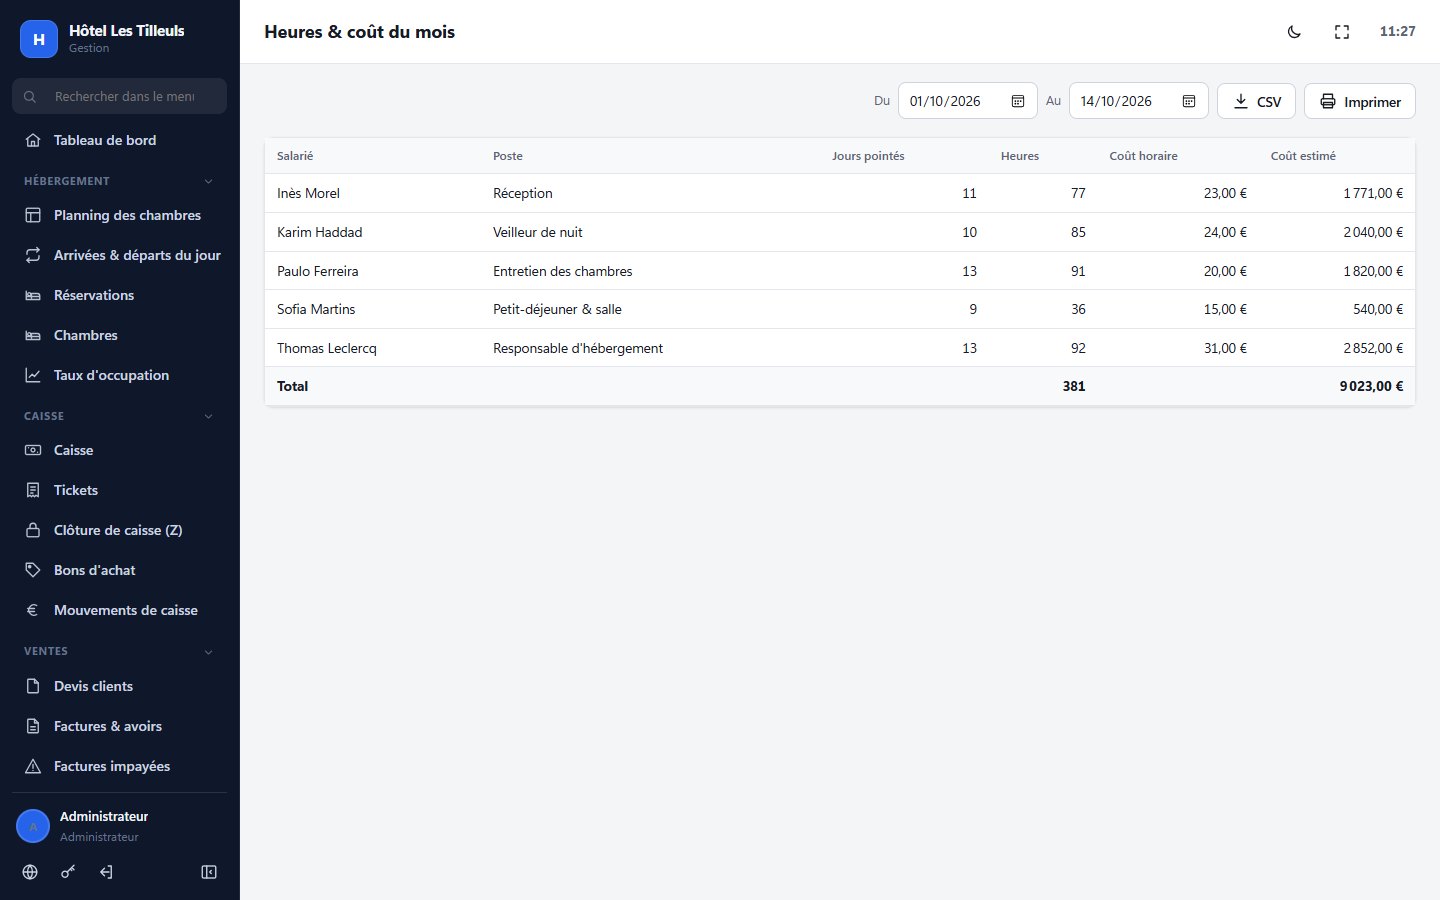
Task: Click the language globe icon in the sidebar footer
Action: [x=30, y=872]
